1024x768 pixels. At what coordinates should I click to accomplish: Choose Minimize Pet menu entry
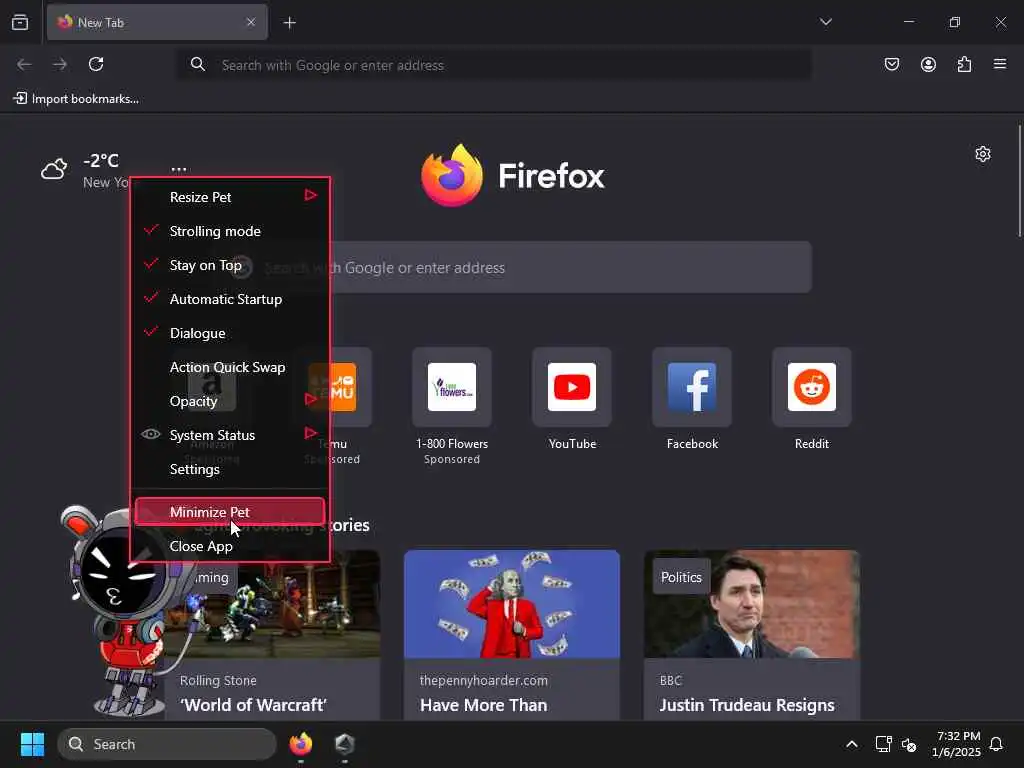(230, 511)
